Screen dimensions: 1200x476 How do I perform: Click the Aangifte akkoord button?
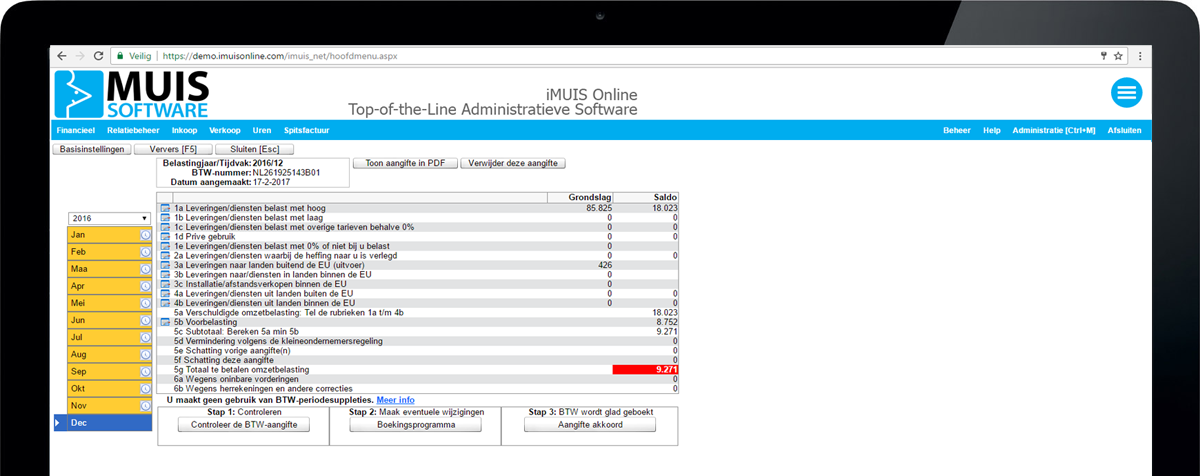click(x=590, y=425)
